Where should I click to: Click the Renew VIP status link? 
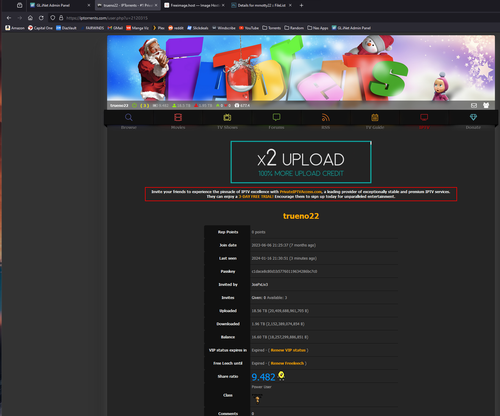pos(288,350)
